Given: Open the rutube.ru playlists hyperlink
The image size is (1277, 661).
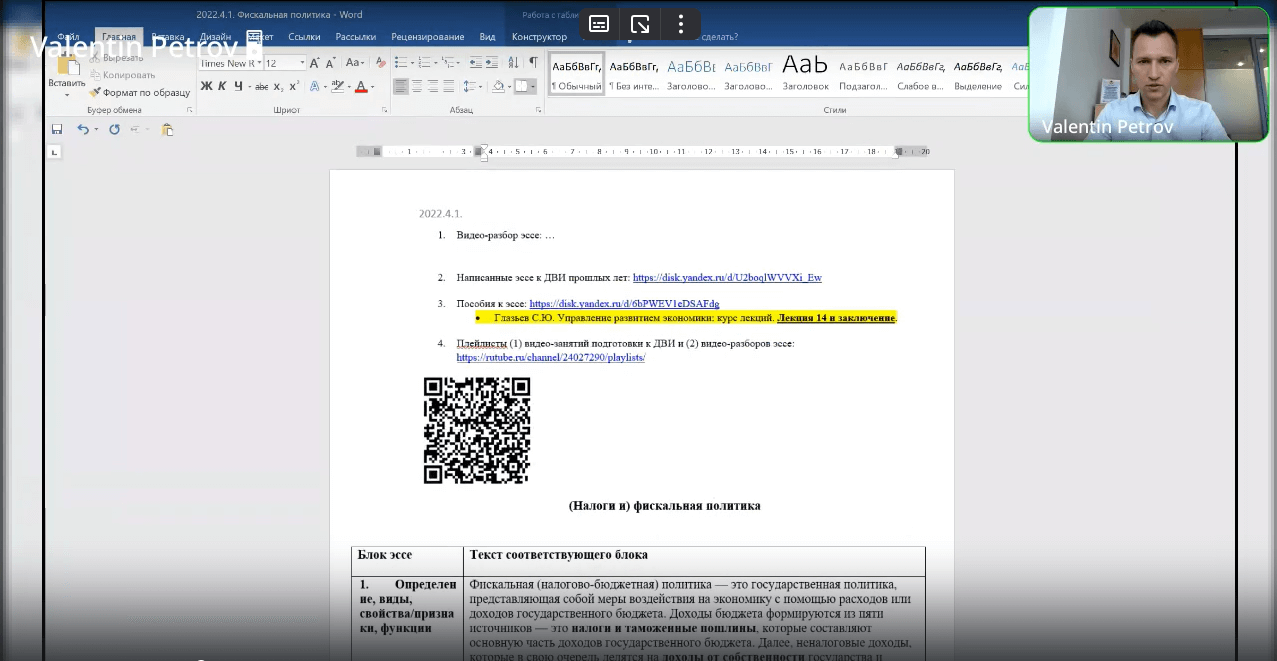Looking at the screenshot, I should pos(550,357).
